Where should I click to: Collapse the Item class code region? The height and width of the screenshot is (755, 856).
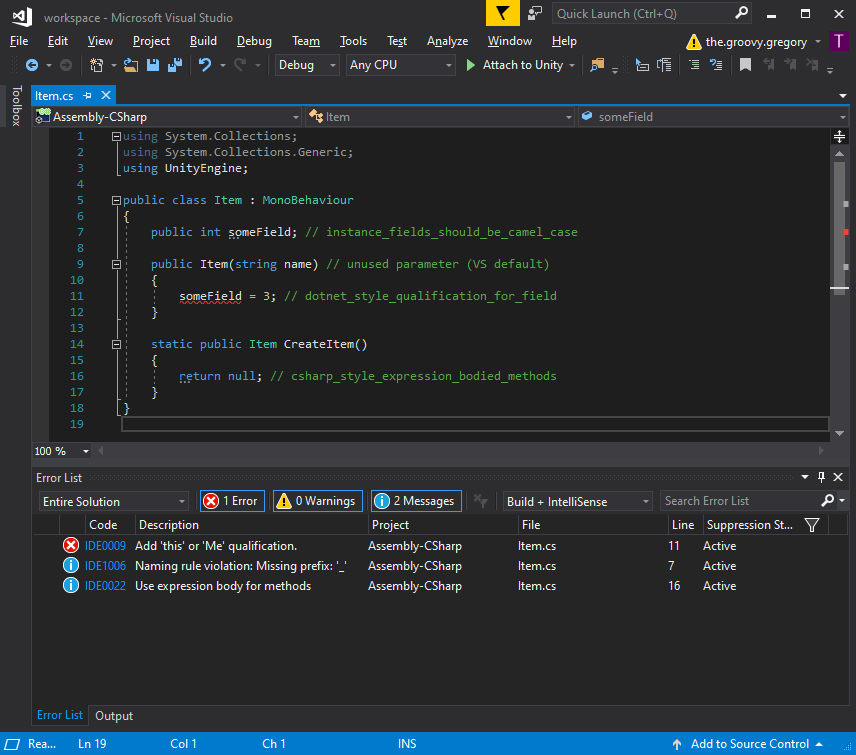point(116,199)
